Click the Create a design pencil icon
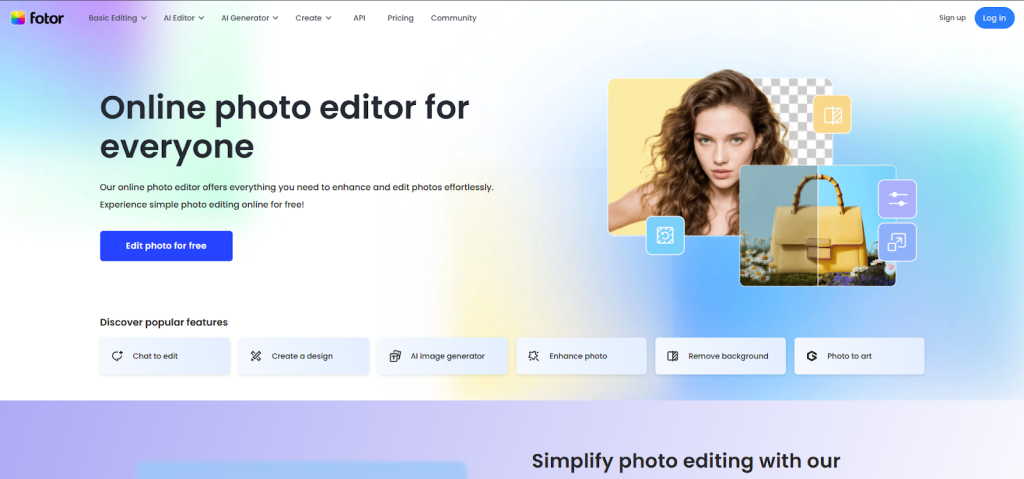This screenshot has height=479, width=1024. pos(256,356)
